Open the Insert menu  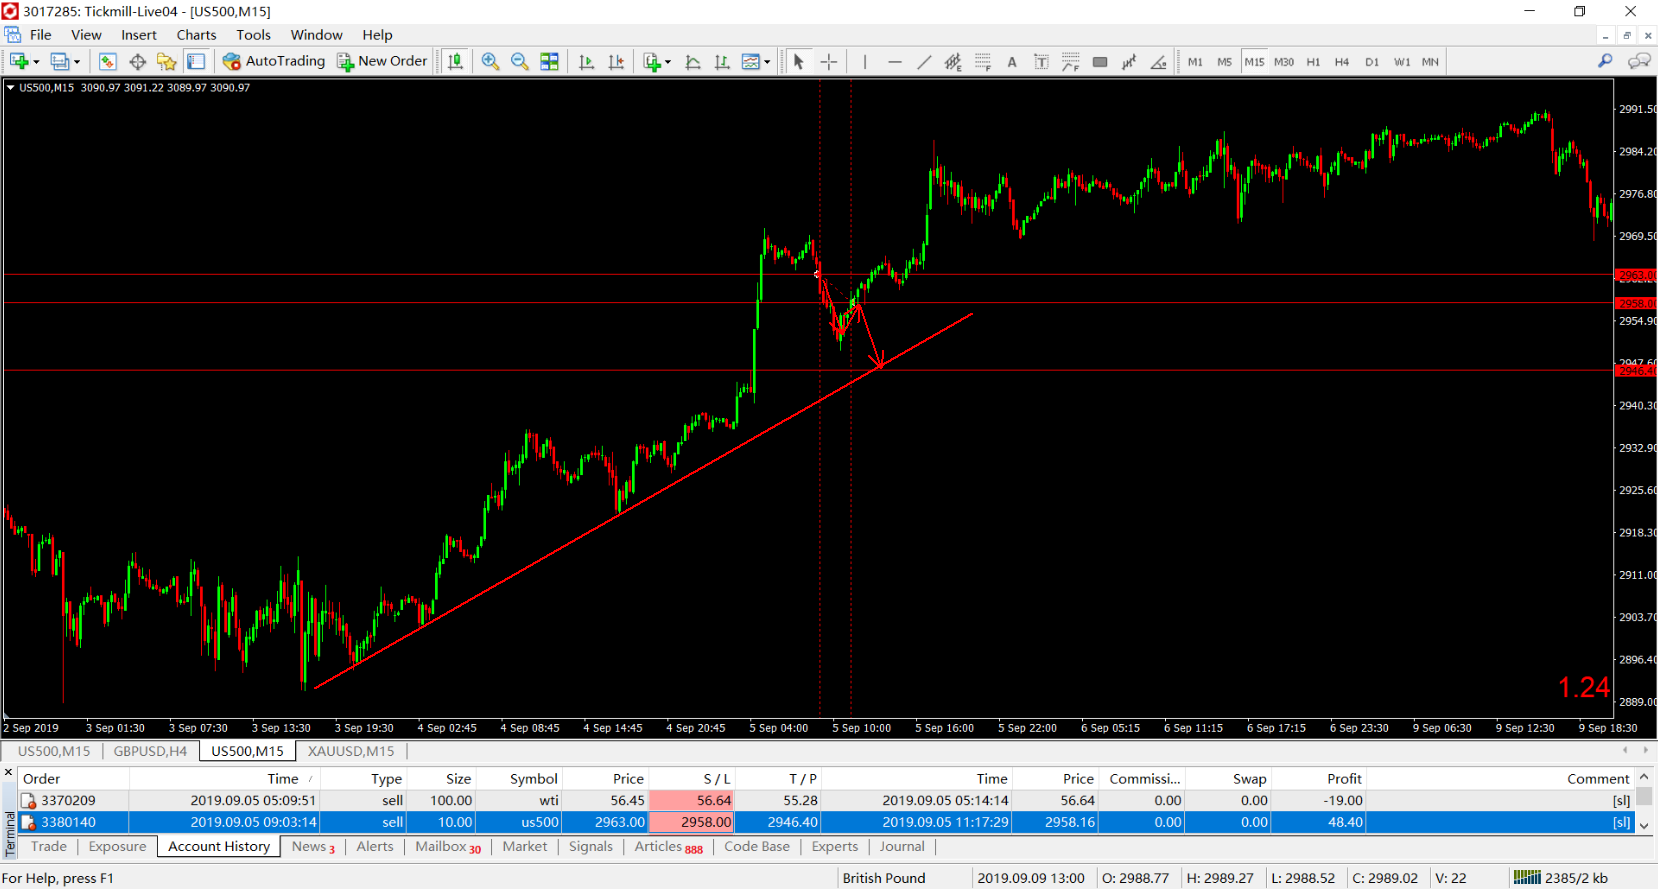139,35
